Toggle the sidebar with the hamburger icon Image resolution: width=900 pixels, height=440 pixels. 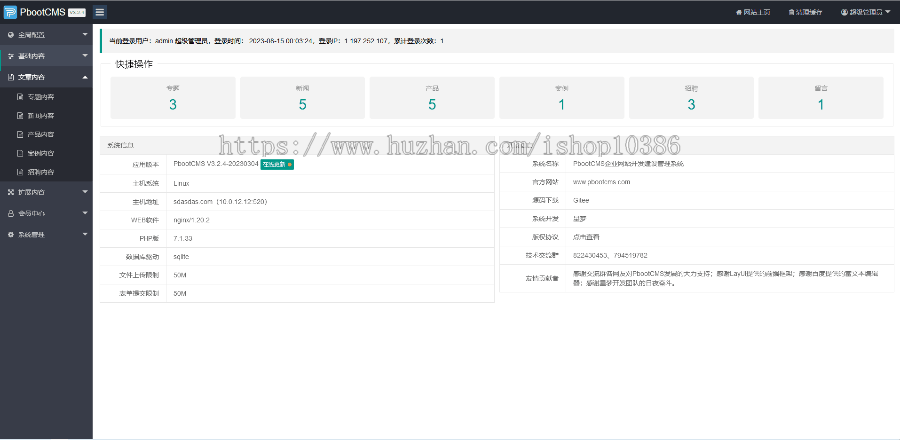point(99,12)
